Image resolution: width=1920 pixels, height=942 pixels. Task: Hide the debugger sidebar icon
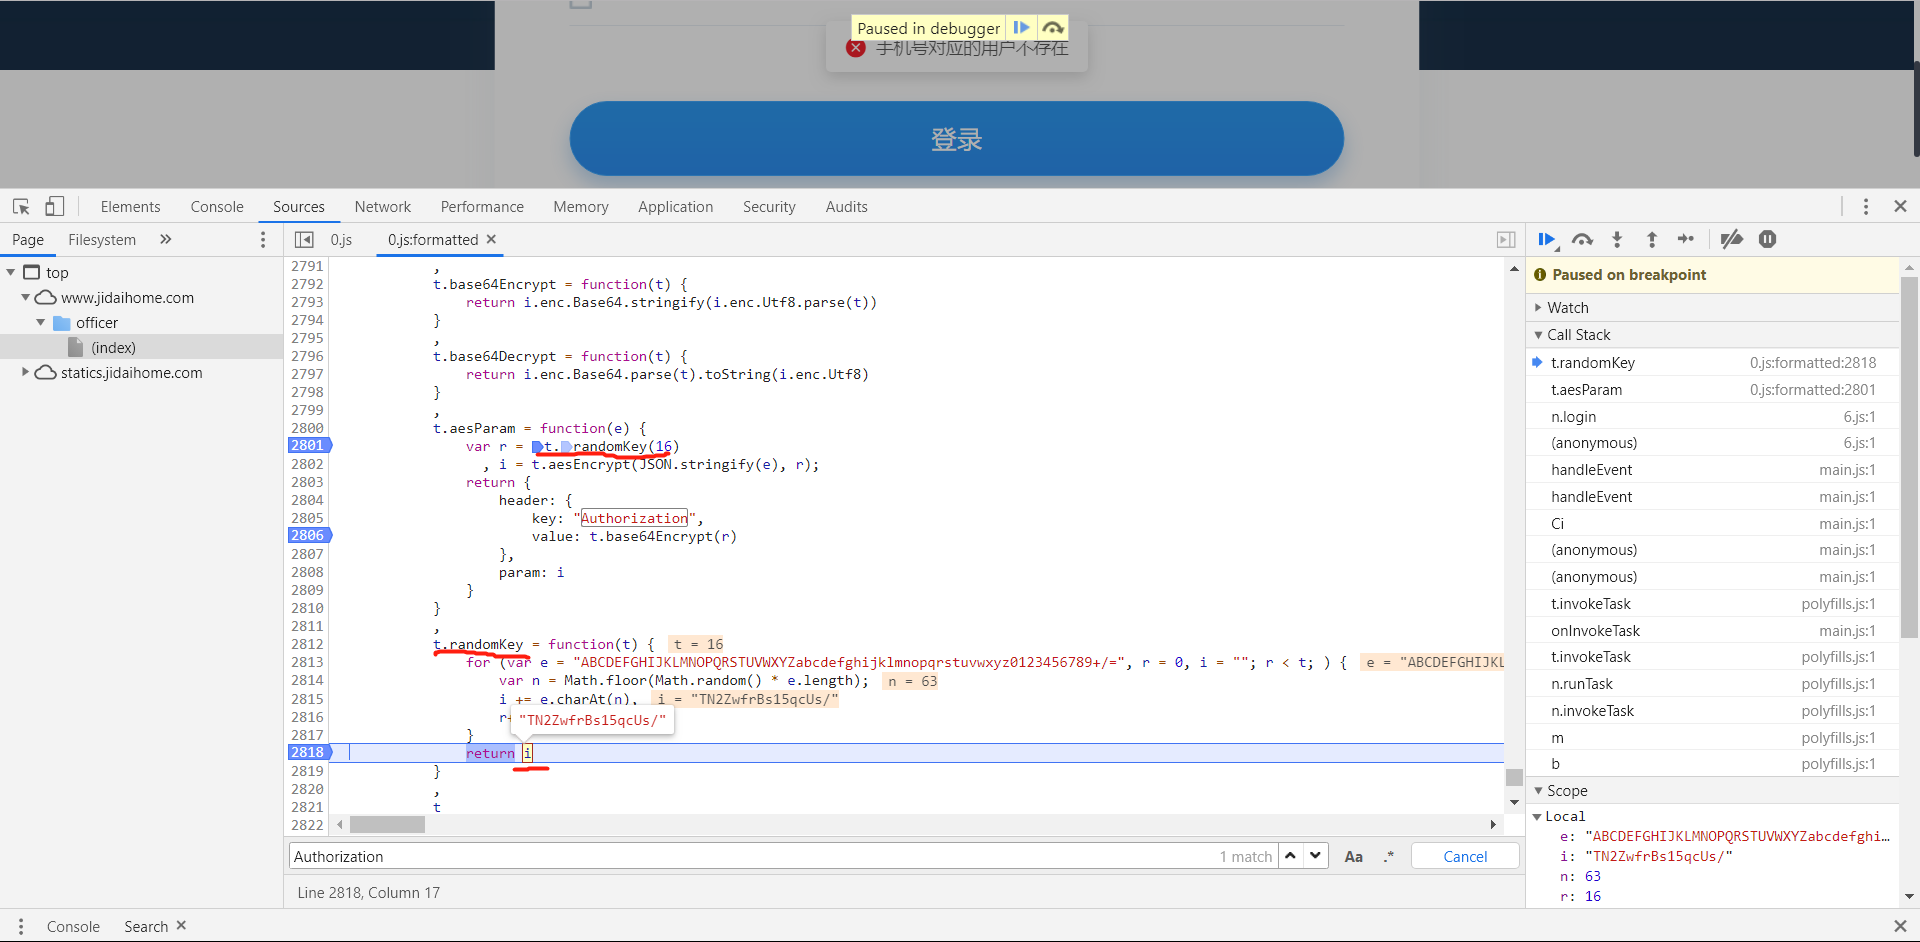(x=1505, y=239)
